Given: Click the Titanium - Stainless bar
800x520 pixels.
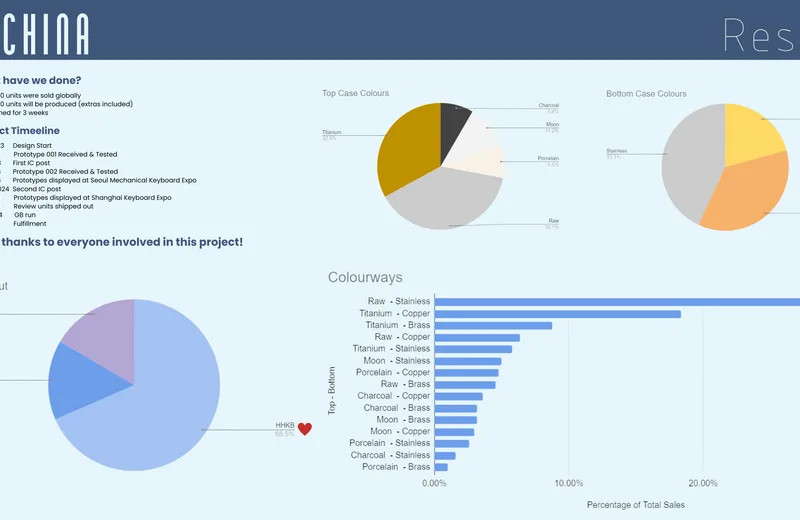Looking at the screenshot, I should tap(473, 349).
